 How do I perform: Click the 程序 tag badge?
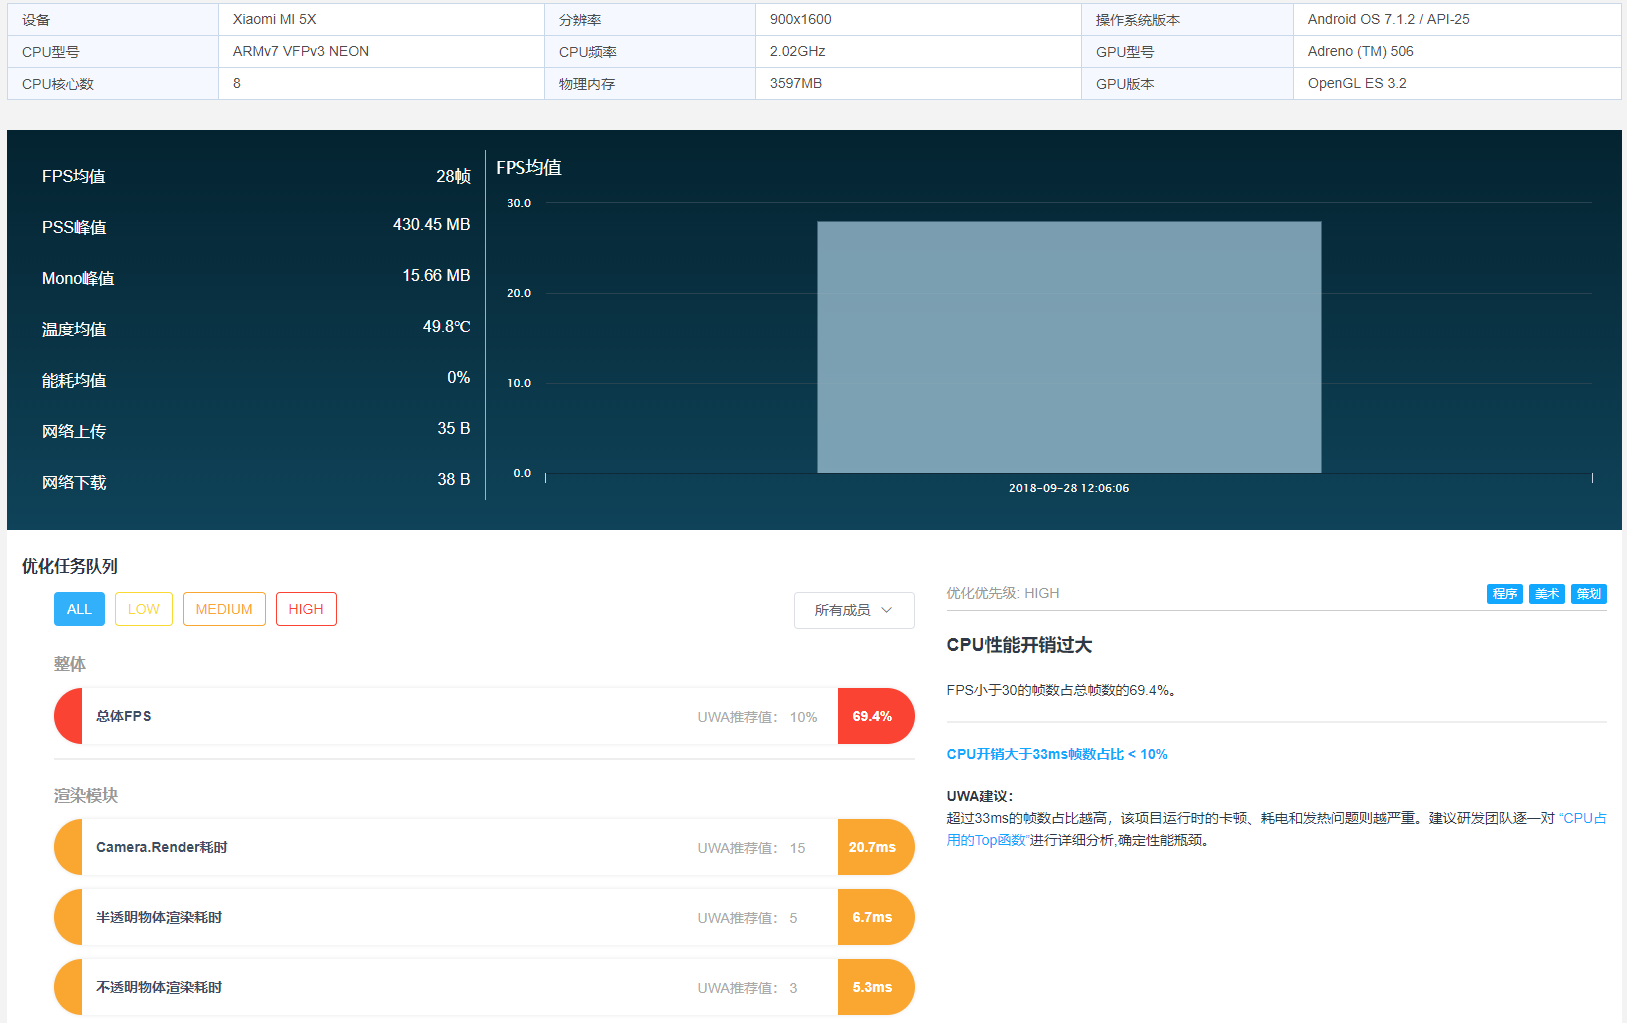click(1504, 594)
